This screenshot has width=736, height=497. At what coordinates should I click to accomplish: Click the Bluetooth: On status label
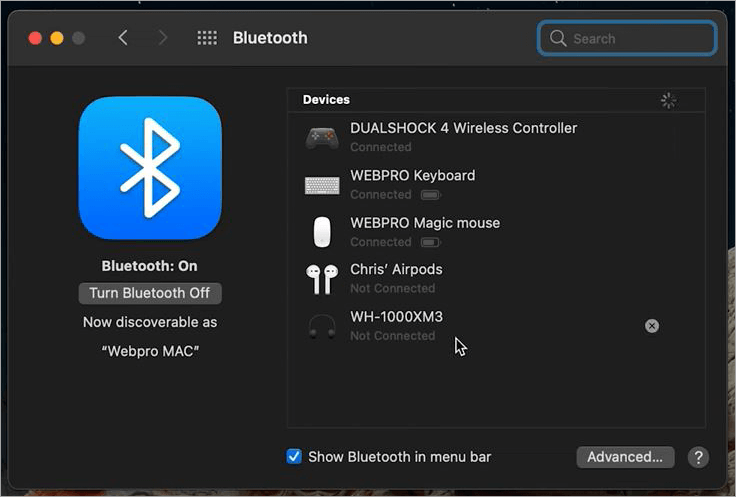[150, 266]
